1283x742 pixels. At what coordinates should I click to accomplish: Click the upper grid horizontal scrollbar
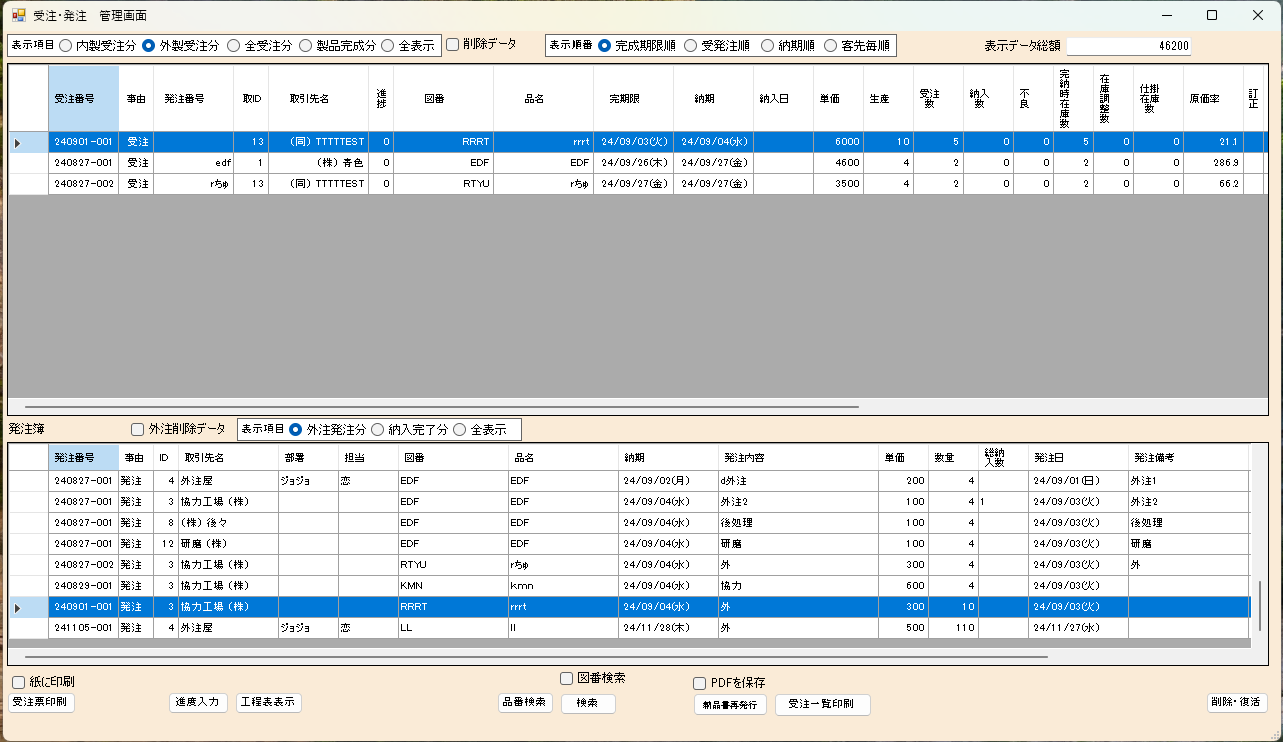point(441,407)
